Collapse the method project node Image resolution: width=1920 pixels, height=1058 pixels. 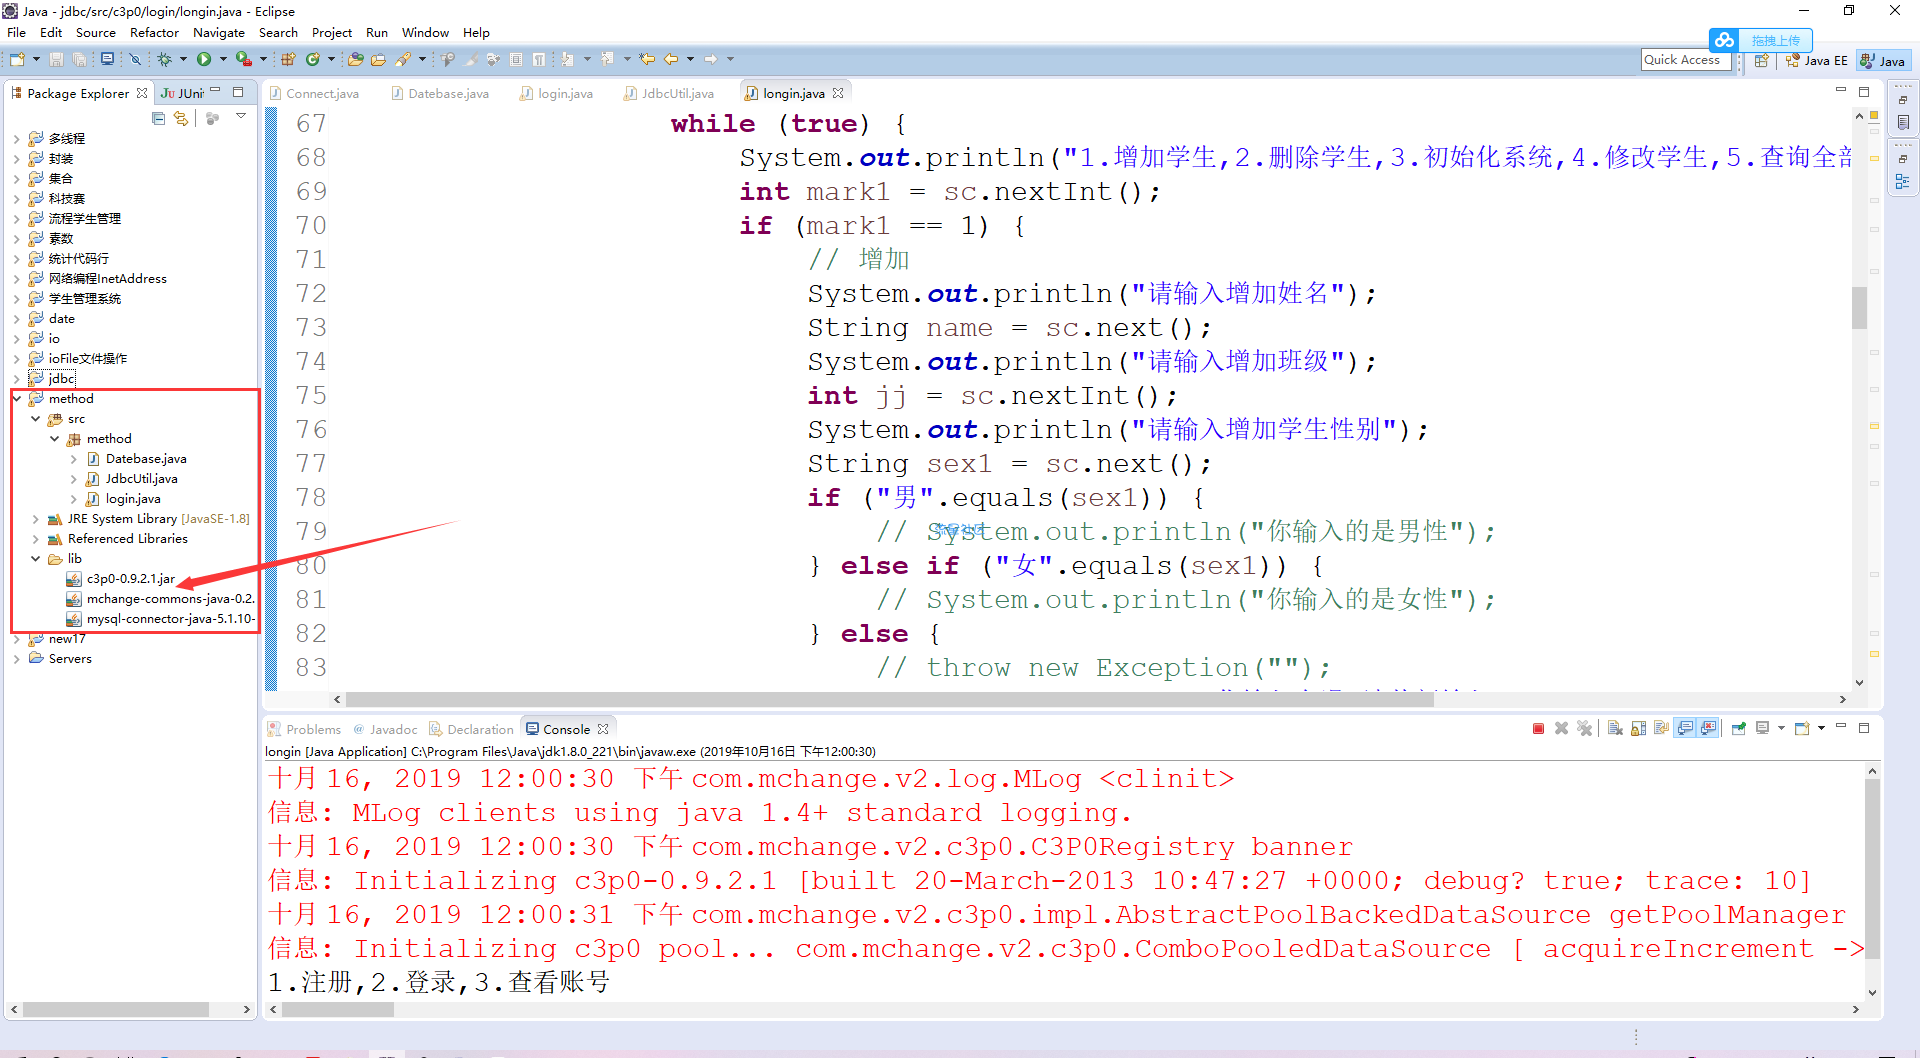coord(17,399)
